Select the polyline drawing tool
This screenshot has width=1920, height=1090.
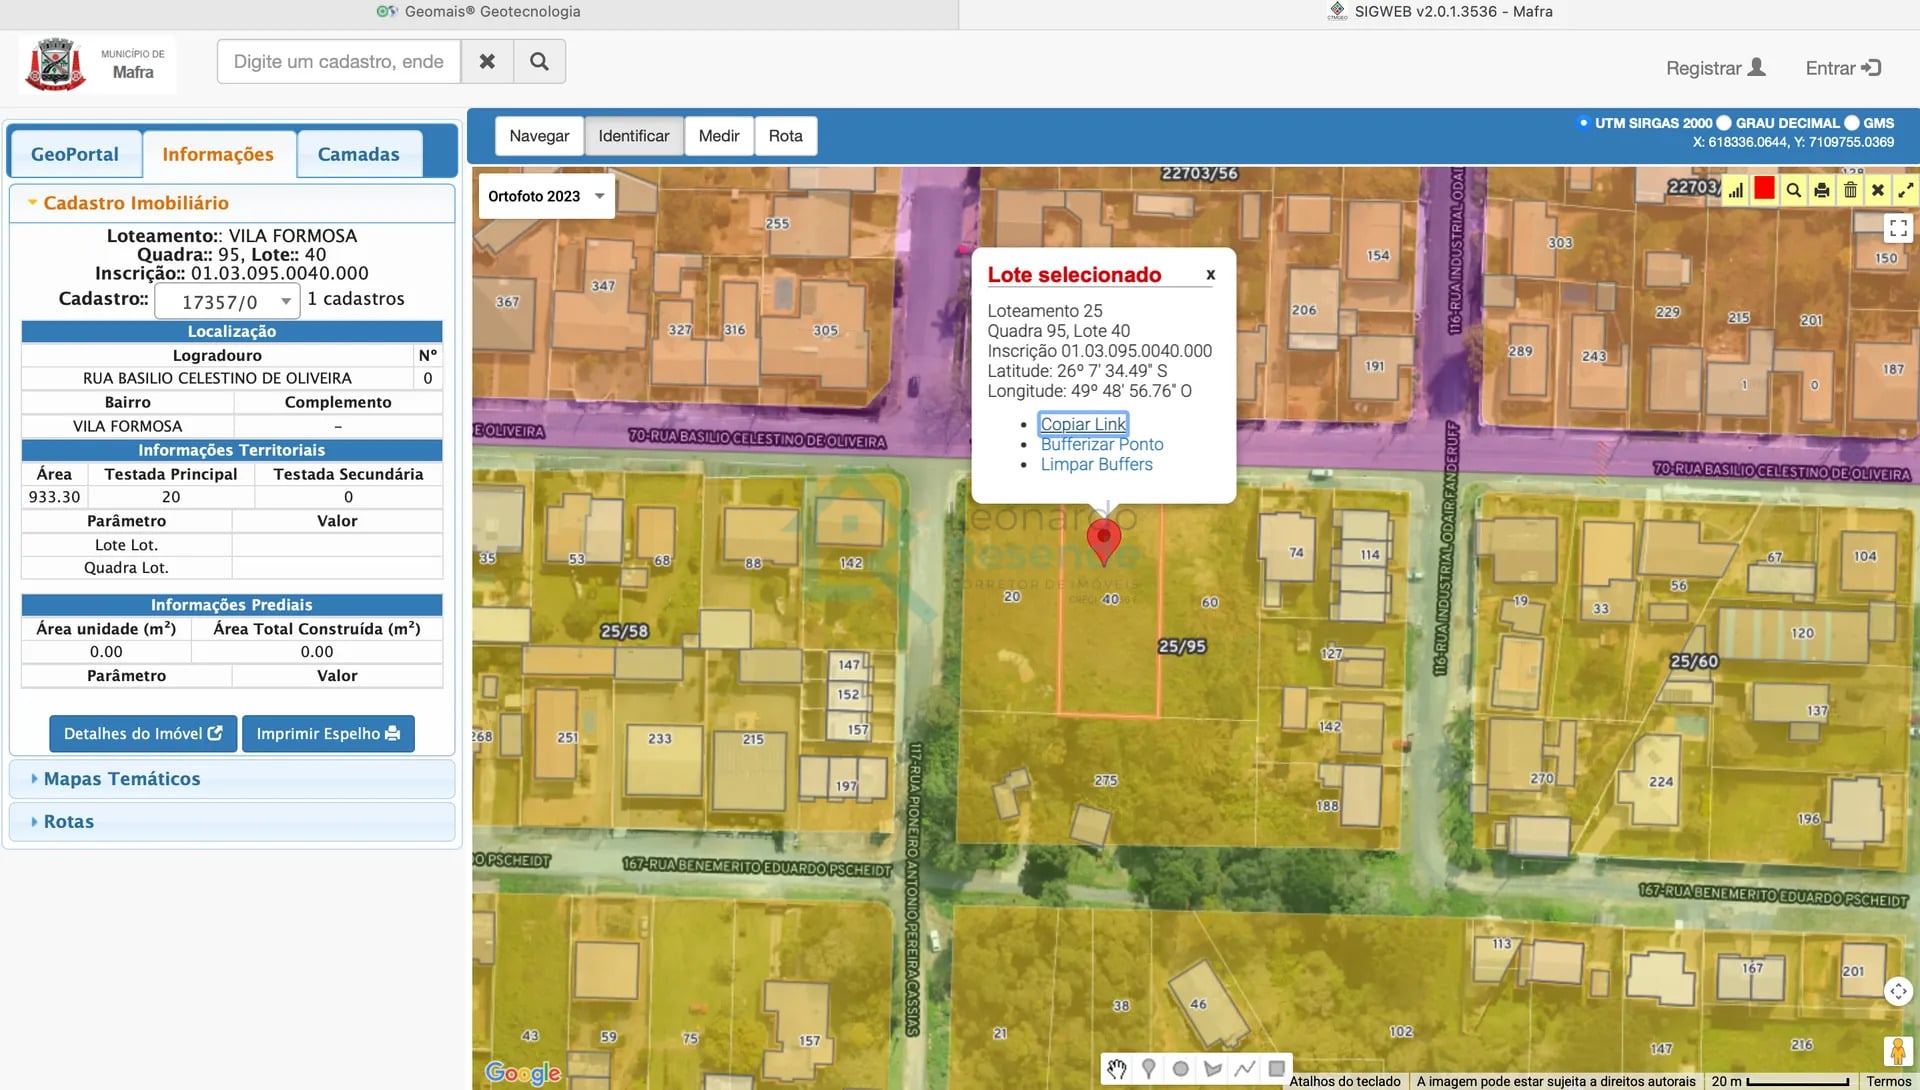click(x=1245, y=1069)
